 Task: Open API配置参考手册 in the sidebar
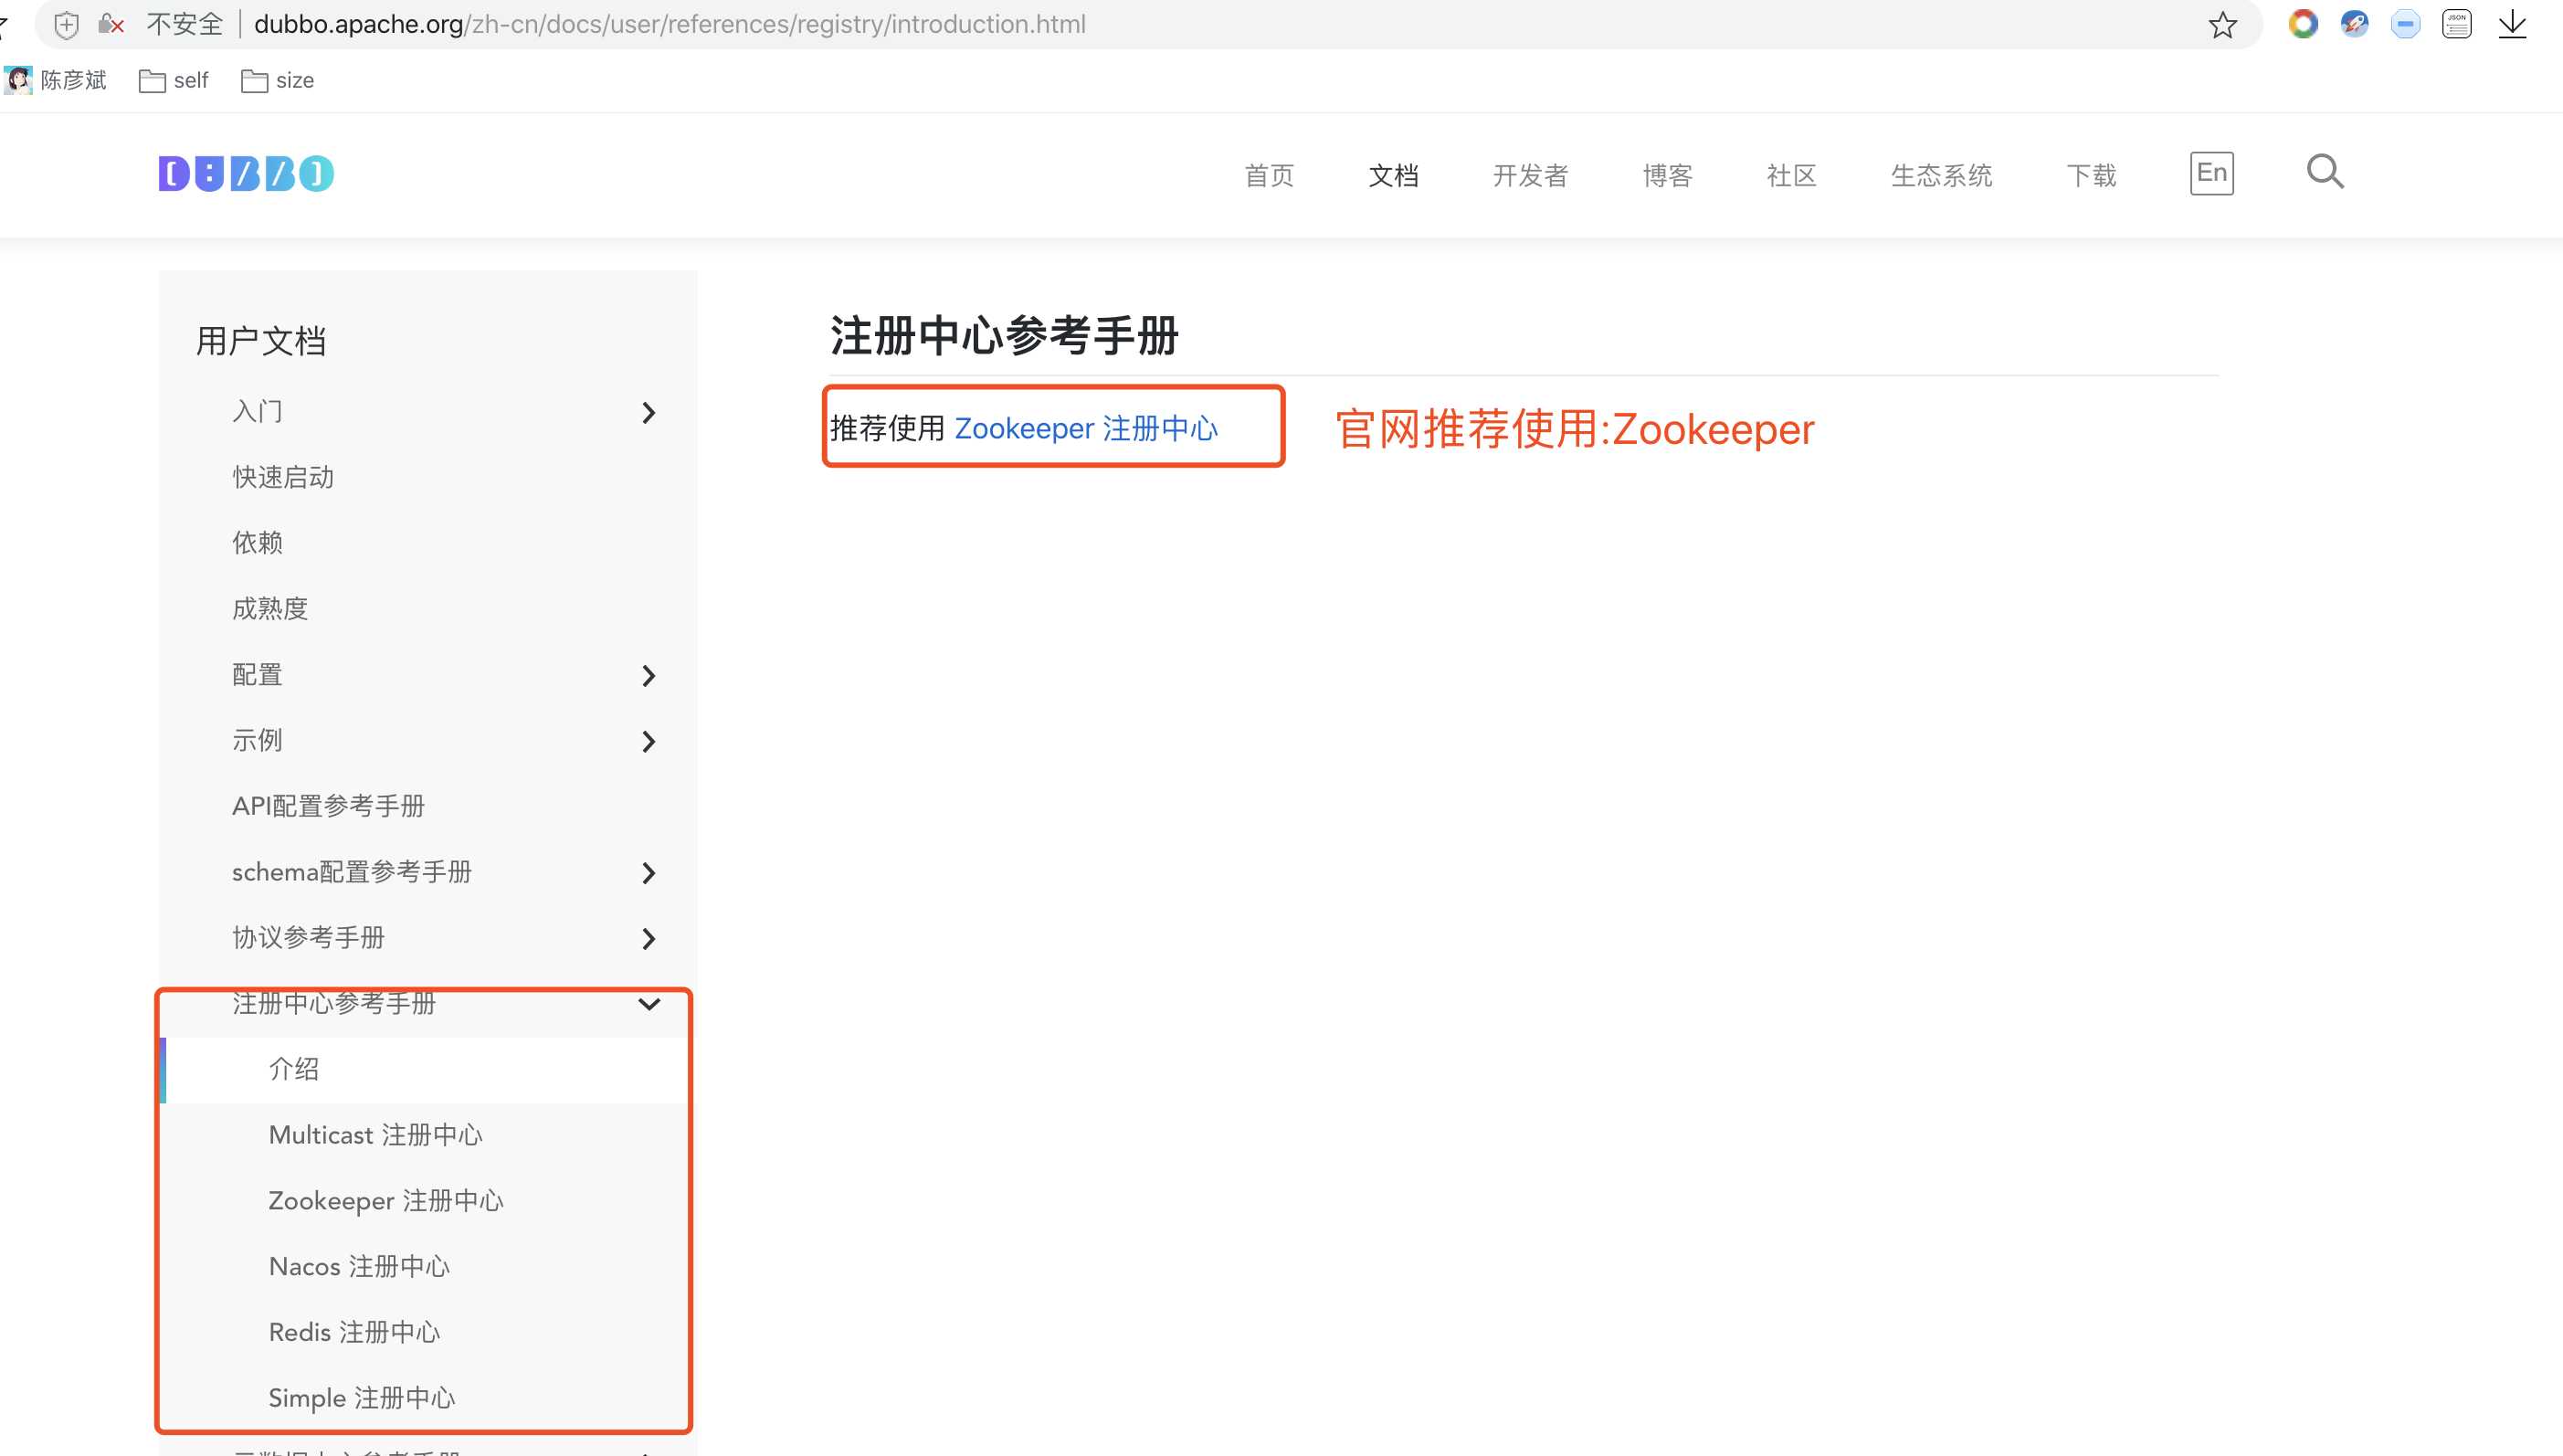pos(328,806)
